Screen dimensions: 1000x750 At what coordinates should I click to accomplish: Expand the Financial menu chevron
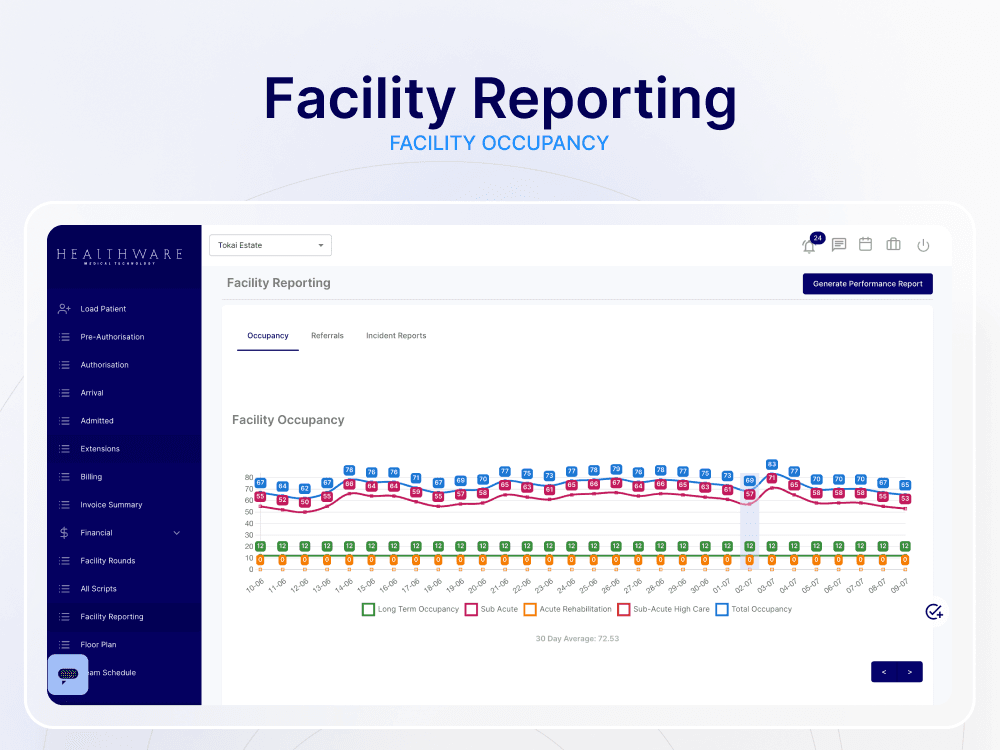coord(177,533)
